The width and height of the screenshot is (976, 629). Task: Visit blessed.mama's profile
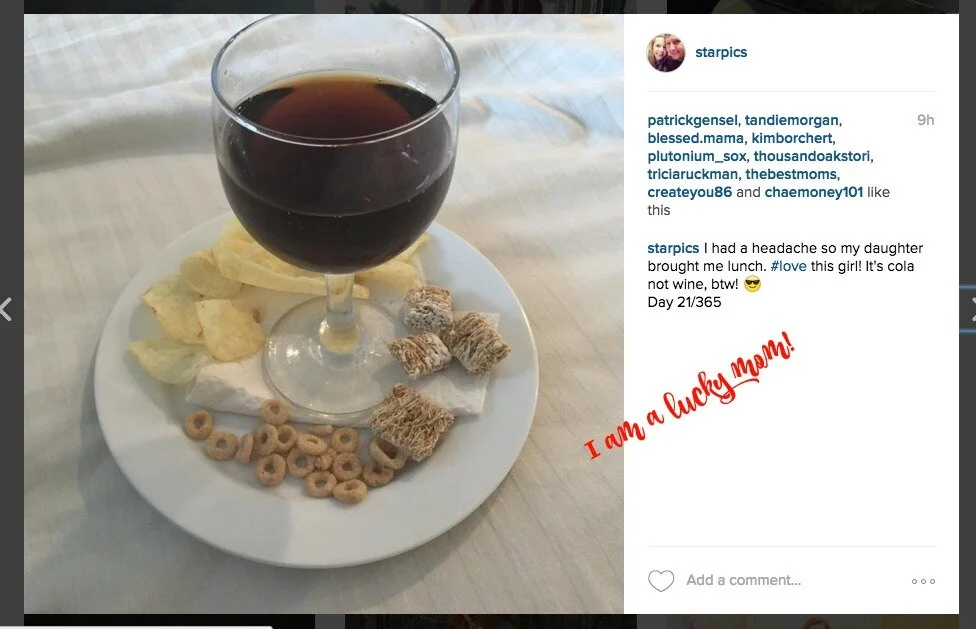tap(695, 138)
